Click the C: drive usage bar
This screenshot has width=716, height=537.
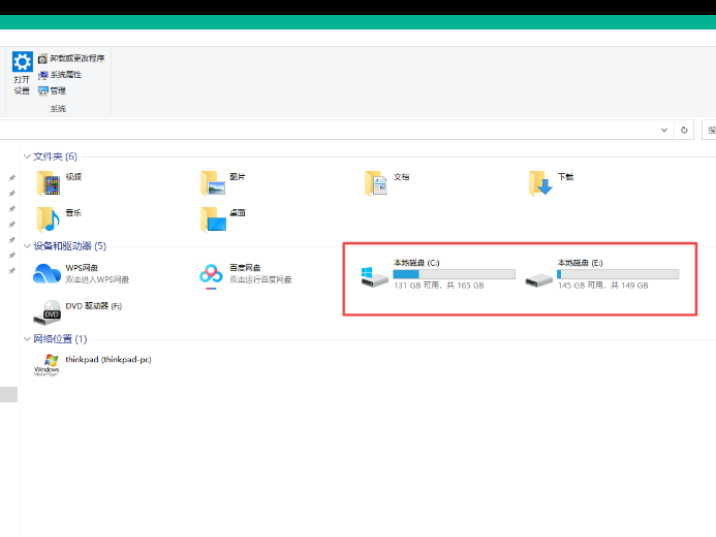tap(454, 274)
